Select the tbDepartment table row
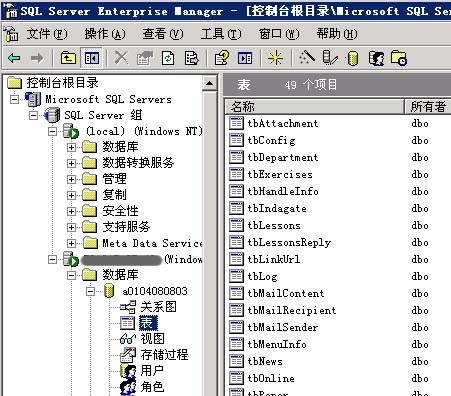The image size is (451, 396). tap(283, 157)
